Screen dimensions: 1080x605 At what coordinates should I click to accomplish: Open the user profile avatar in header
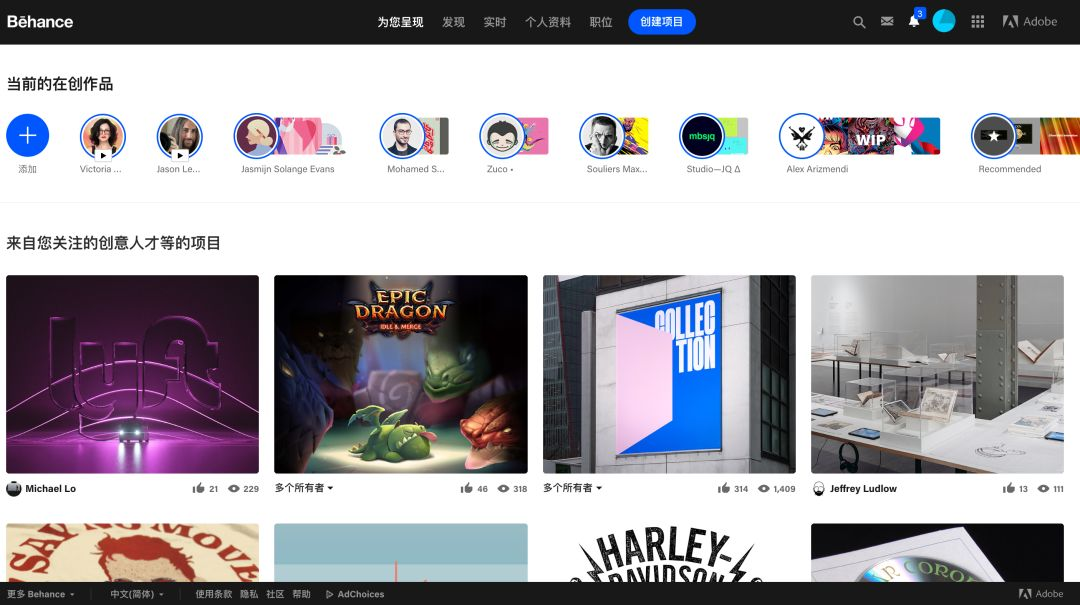(x=944, y=22)
